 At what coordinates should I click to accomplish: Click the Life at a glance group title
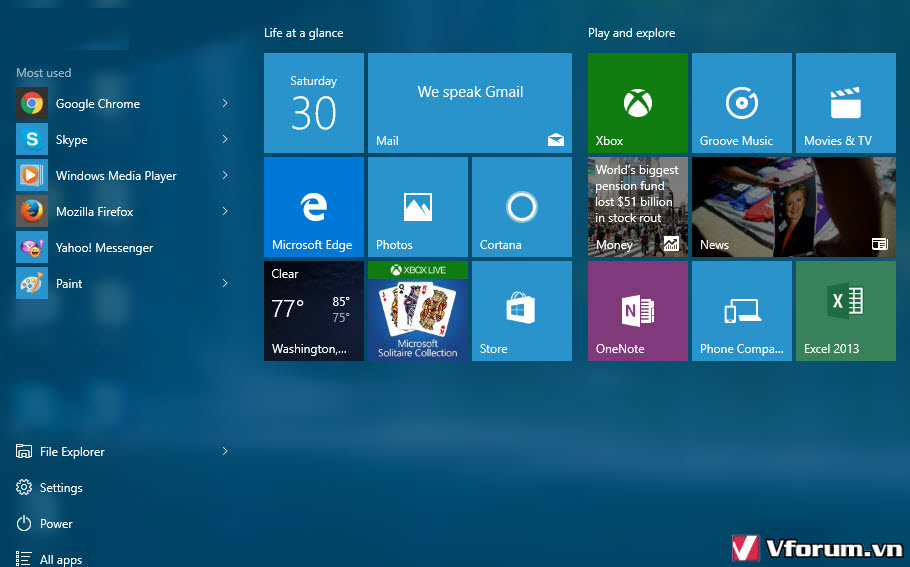click(304, 33)
